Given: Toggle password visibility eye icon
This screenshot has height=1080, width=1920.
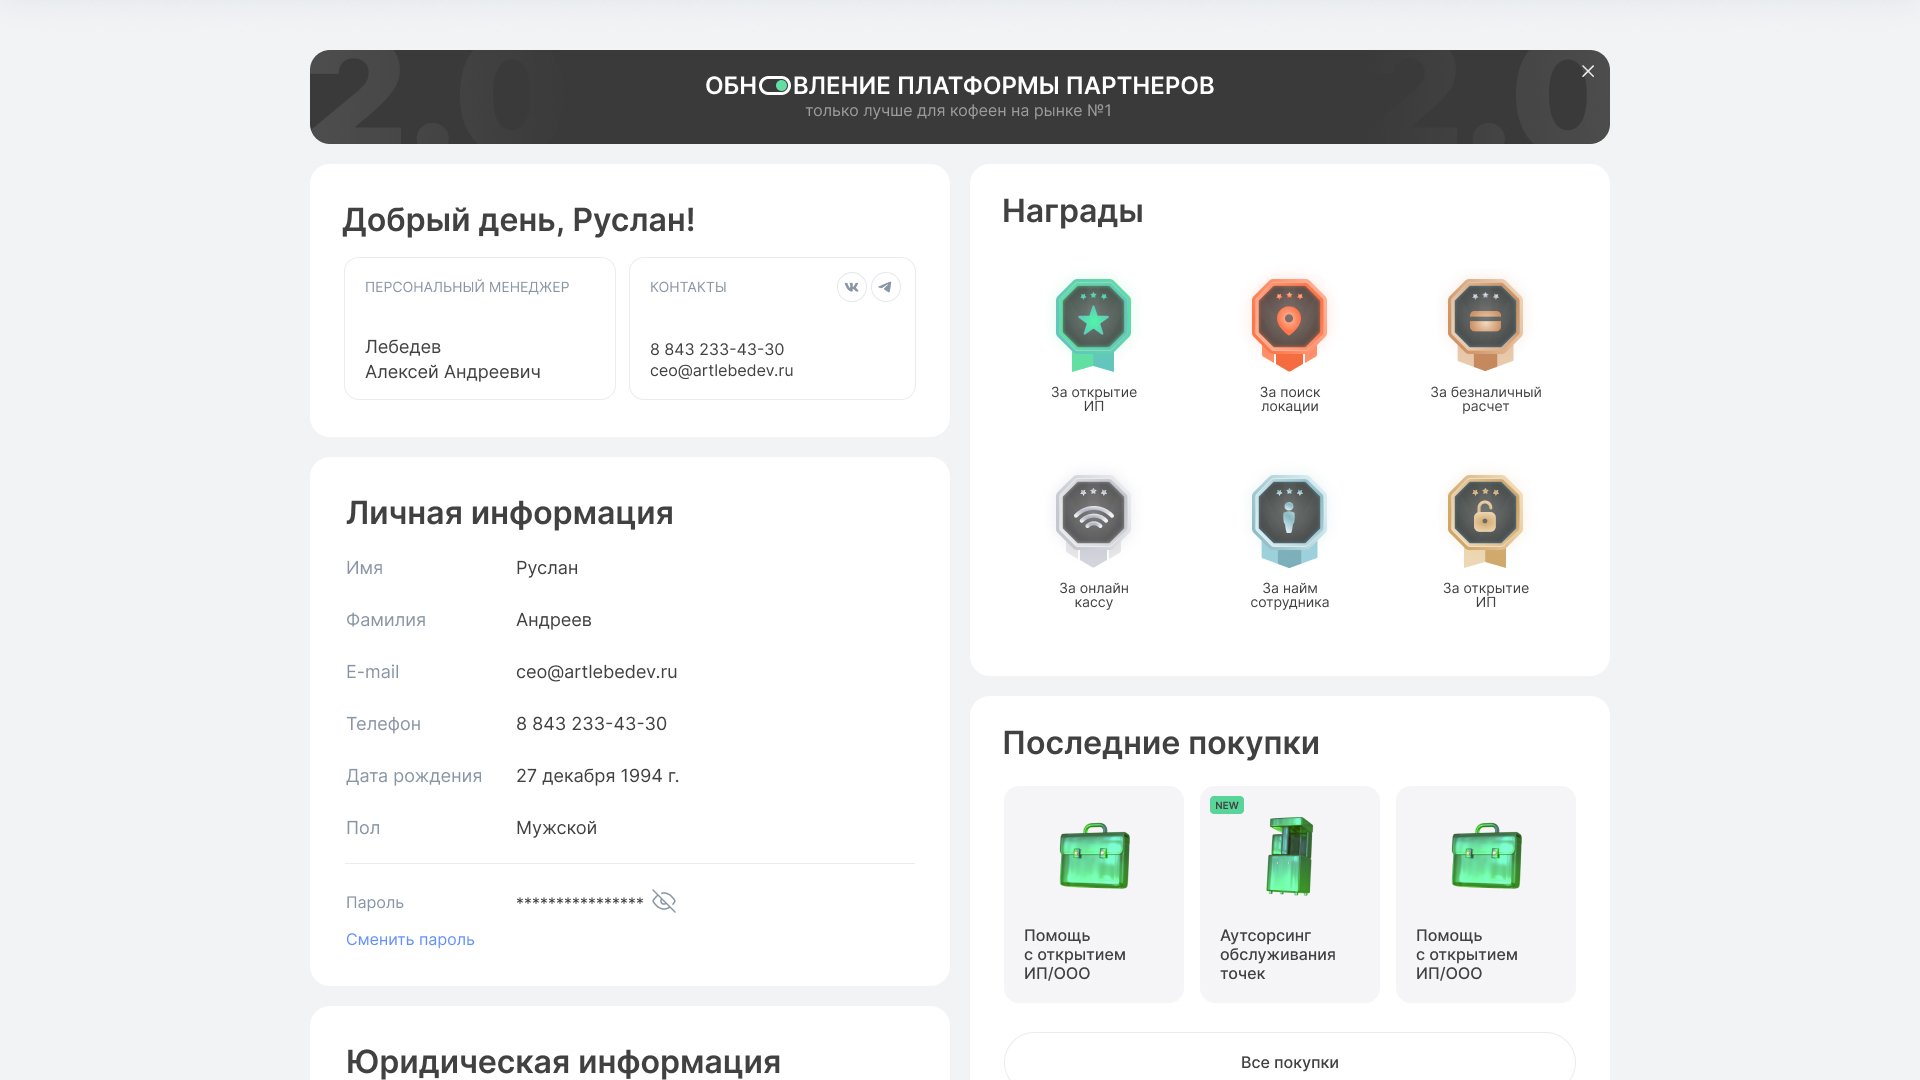Looking at the screenshot, I should click(664, 901).
